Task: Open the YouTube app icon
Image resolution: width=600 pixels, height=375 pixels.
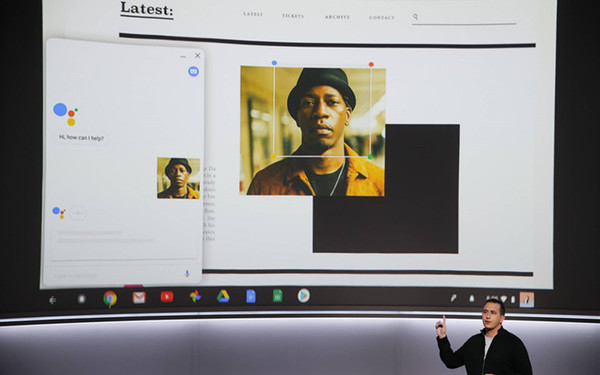Action: coord(167,297)
